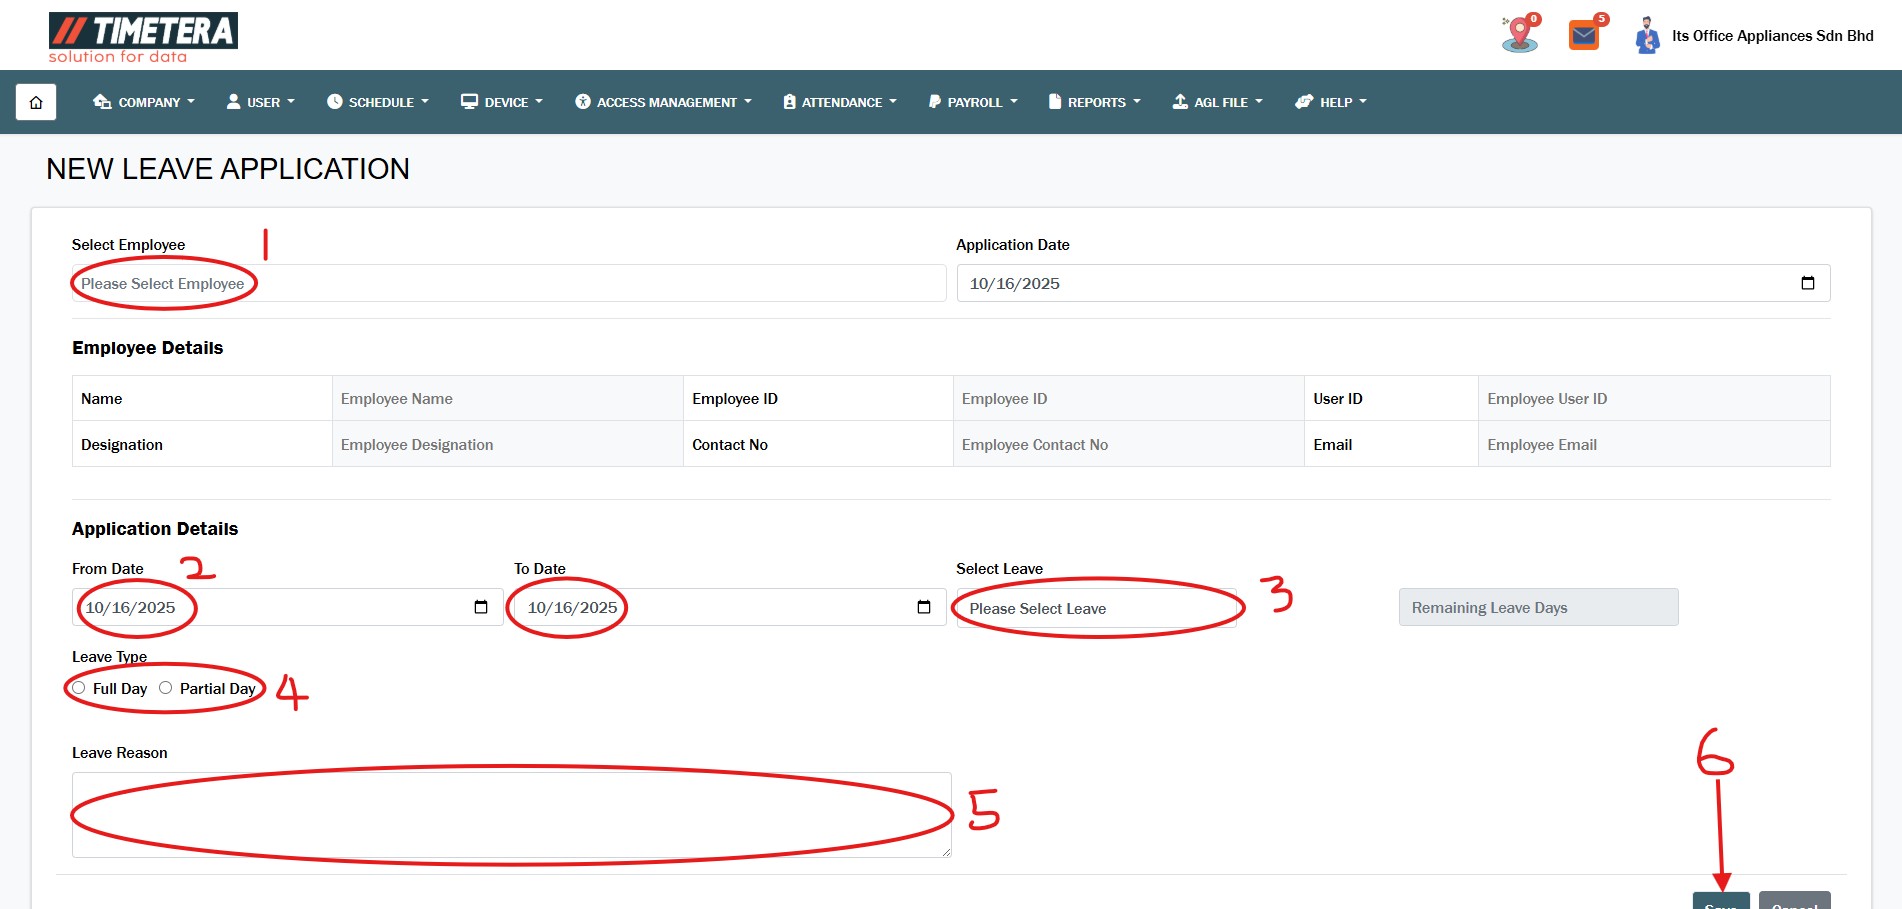
Task: Click the user profile avatar icon
Action: click(x=1646, y=36)
